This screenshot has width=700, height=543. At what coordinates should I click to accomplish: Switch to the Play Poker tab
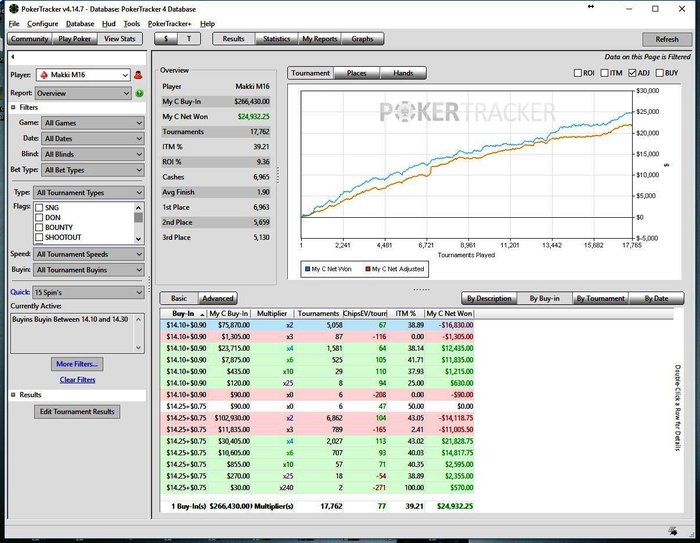click(x=75, y=39)
